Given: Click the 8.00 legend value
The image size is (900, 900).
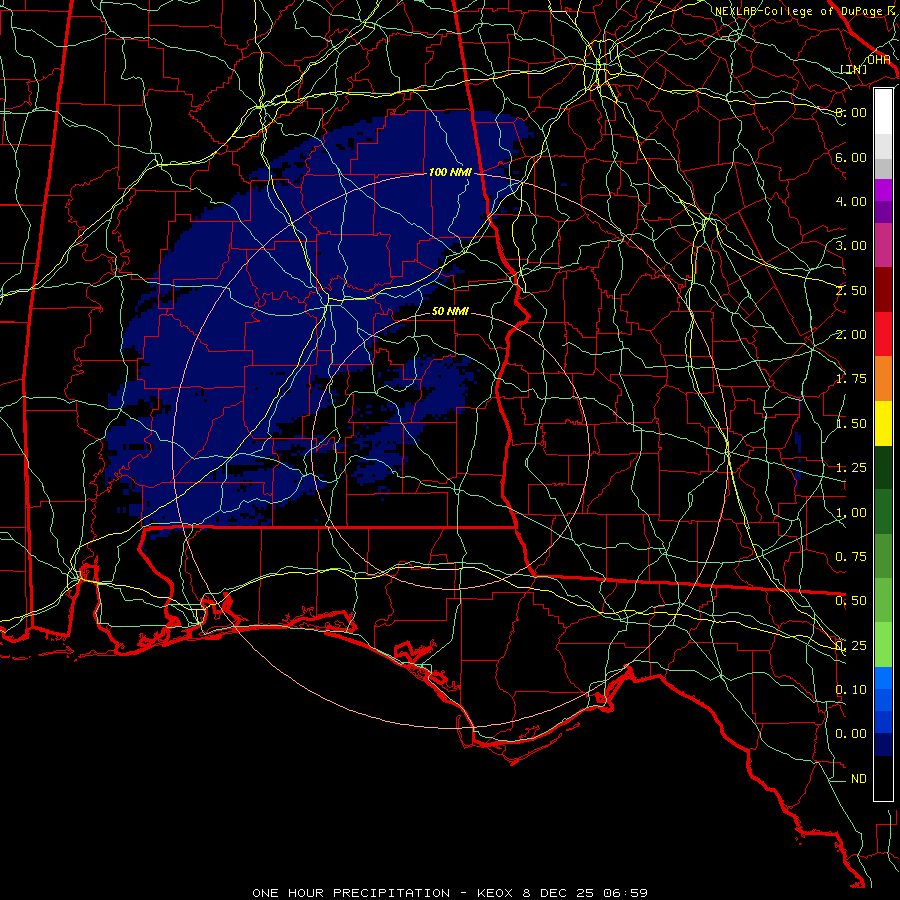Looking at the screenshot, I should [851, 112].
